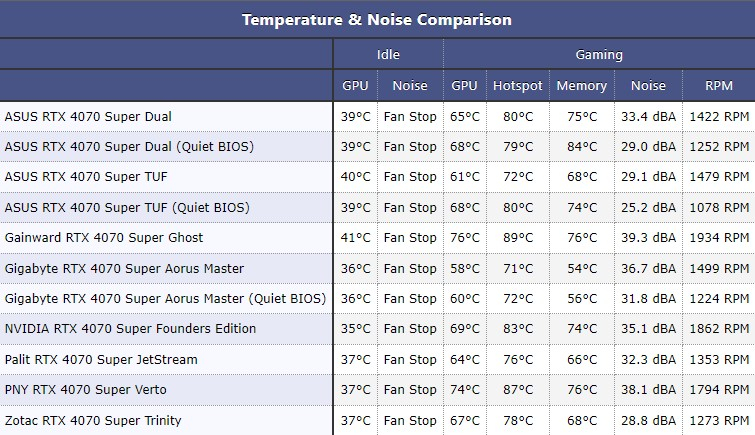The height and width of the screenshot is (435, 755).
Task: Click the 1934 RPM cell
Action: (x=718, y=238)
